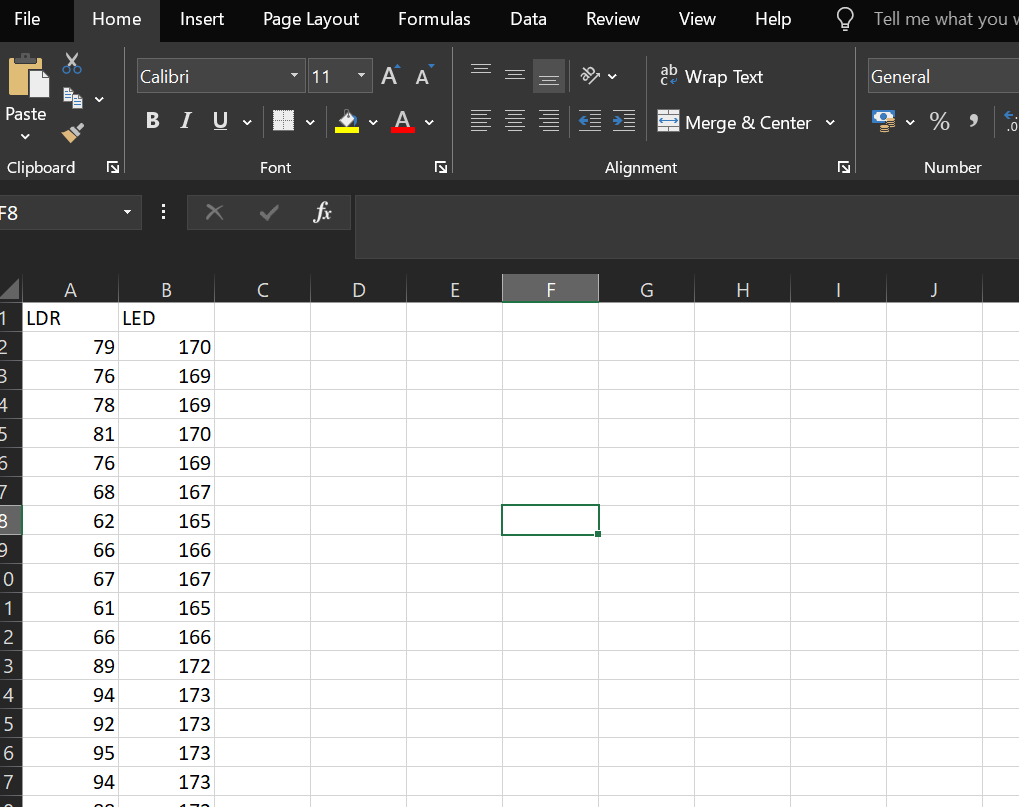Toggle underline formatting
This screenshot has height=807, width=1019.
click(x=220, y=121)
